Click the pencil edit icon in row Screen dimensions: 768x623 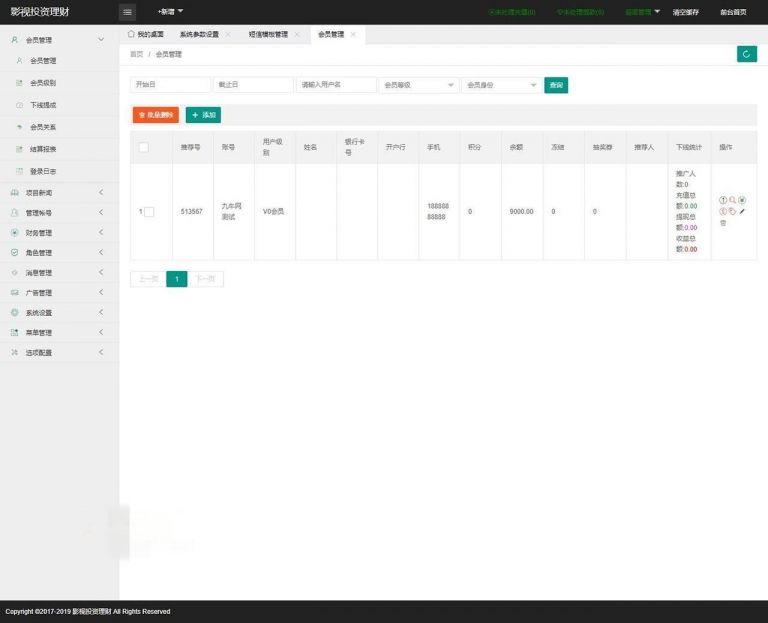[x=743, y=211]
